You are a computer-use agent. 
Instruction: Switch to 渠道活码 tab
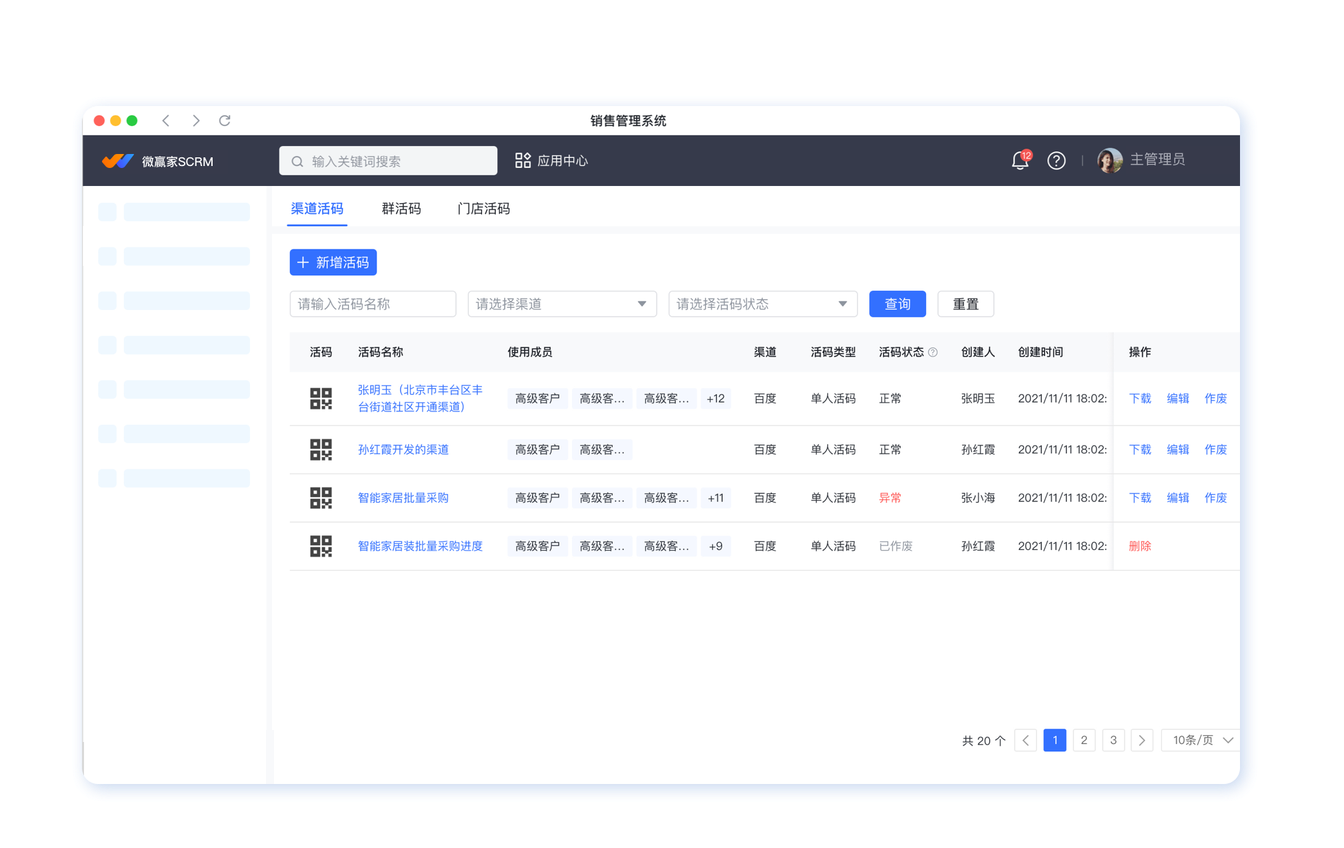coord(317,209)
